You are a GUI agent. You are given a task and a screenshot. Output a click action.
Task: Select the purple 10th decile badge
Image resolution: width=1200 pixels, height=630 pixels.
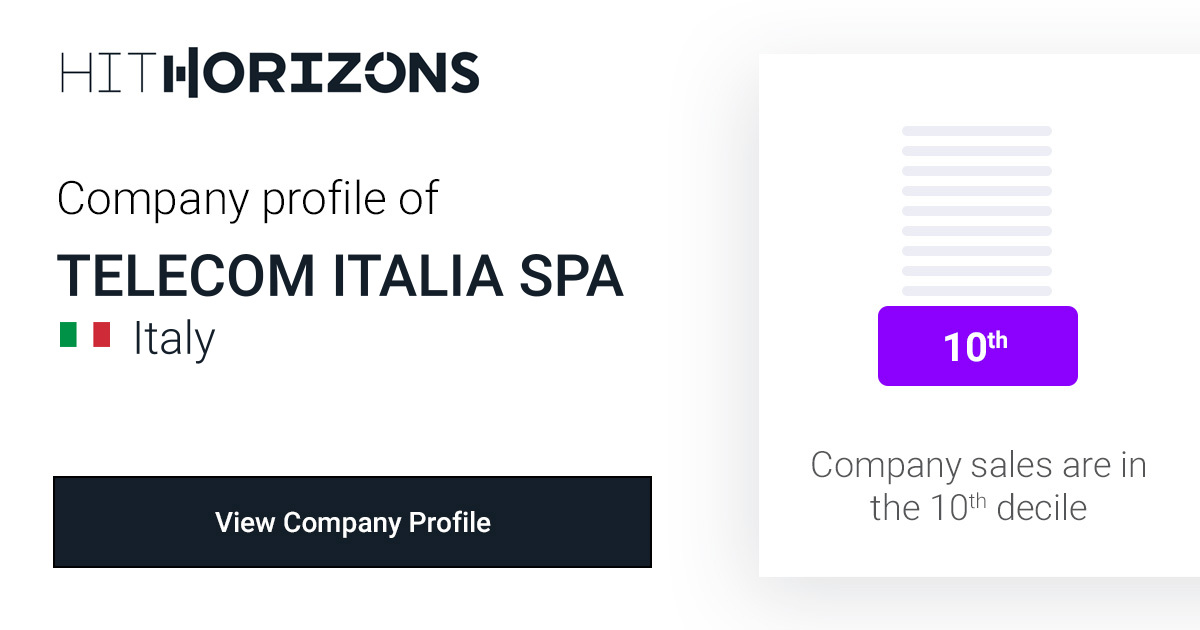(x=977, y=346)
